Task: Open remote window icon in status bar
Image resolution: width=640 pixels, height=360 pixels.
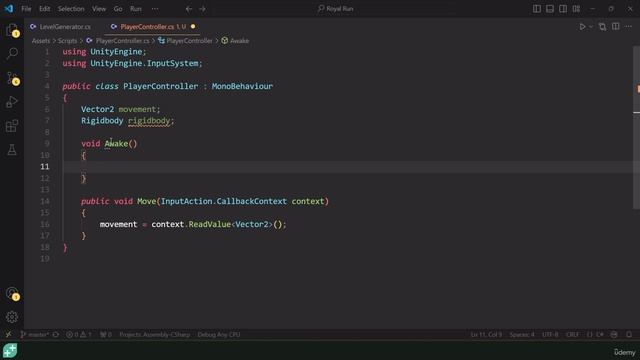Action: [x=8, y=334]
